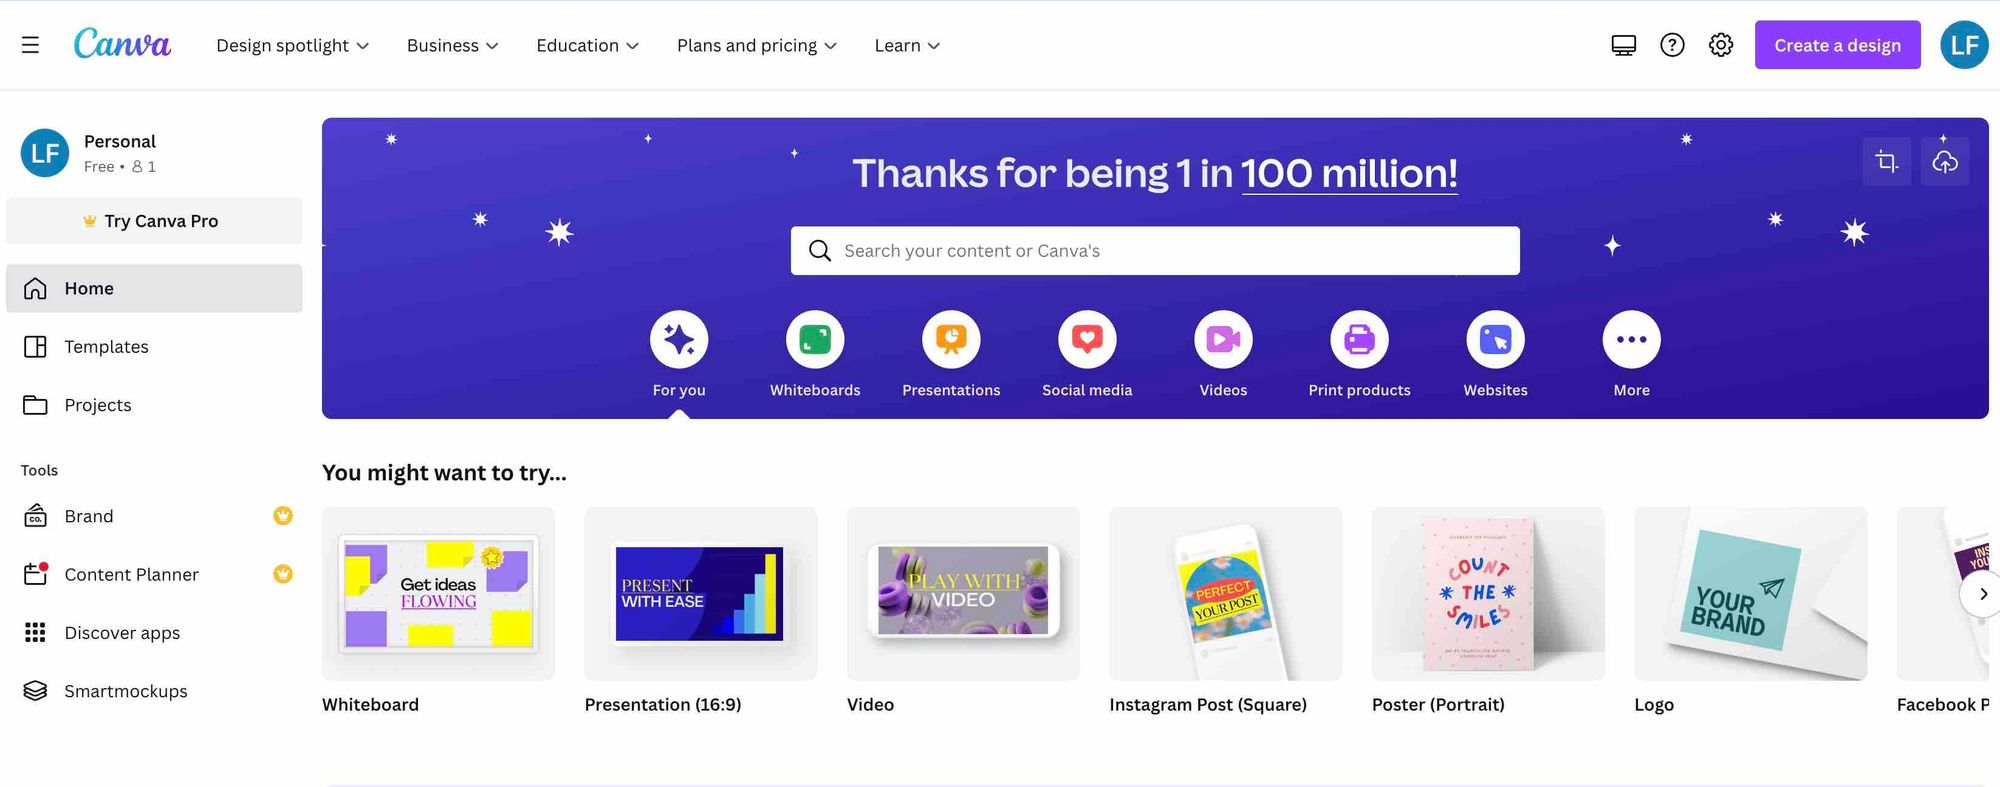Open the Video thumbnail
Screen dimensions: 2000x787
pyautogui.click(x=963, y=594)
